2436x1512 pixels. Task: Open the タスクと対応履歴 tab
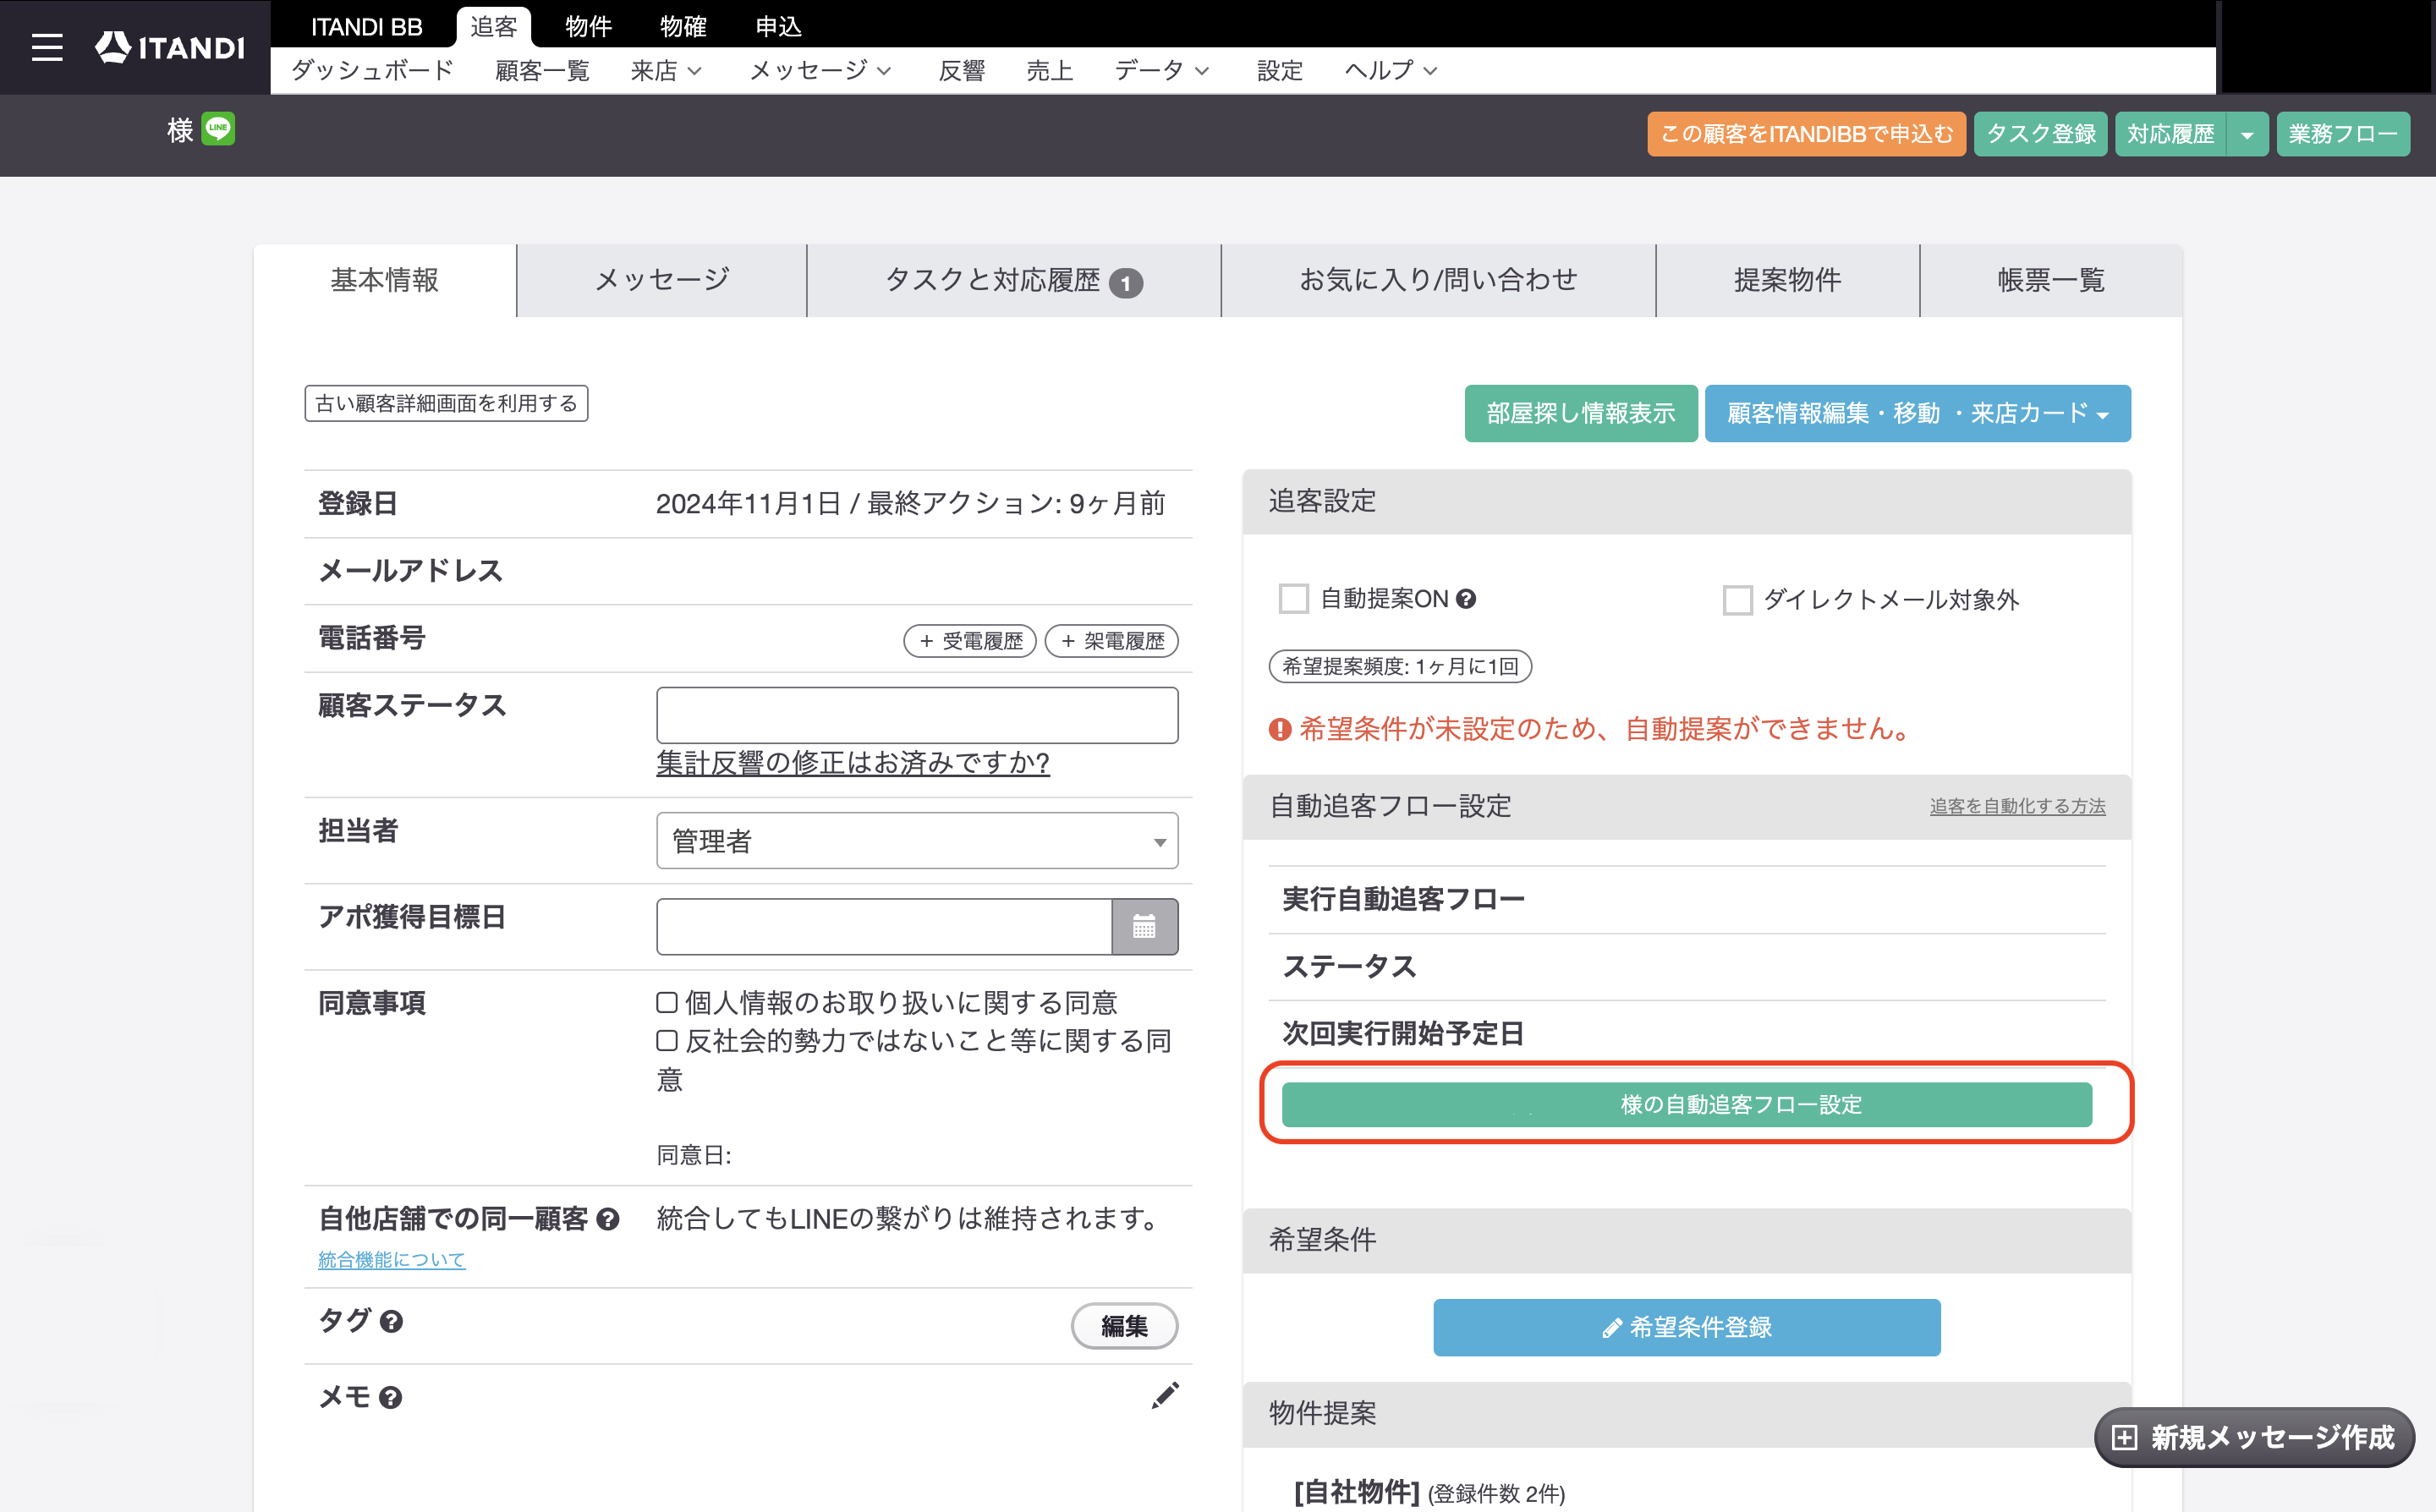[x=1013, y=281]
